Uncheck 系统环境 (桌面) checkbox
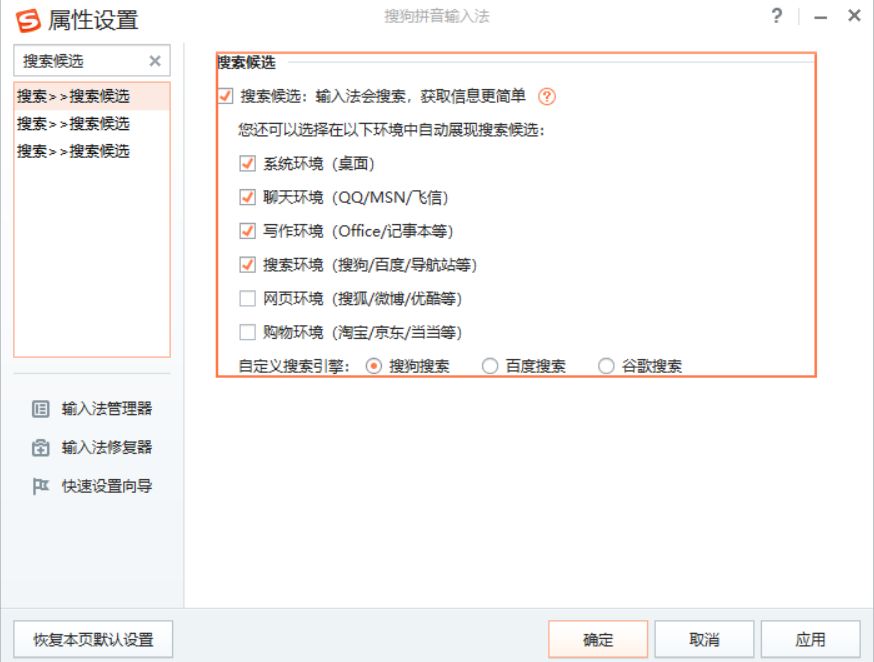The width and height of the screenshot is (874, 662). click(x=247, y=163)
